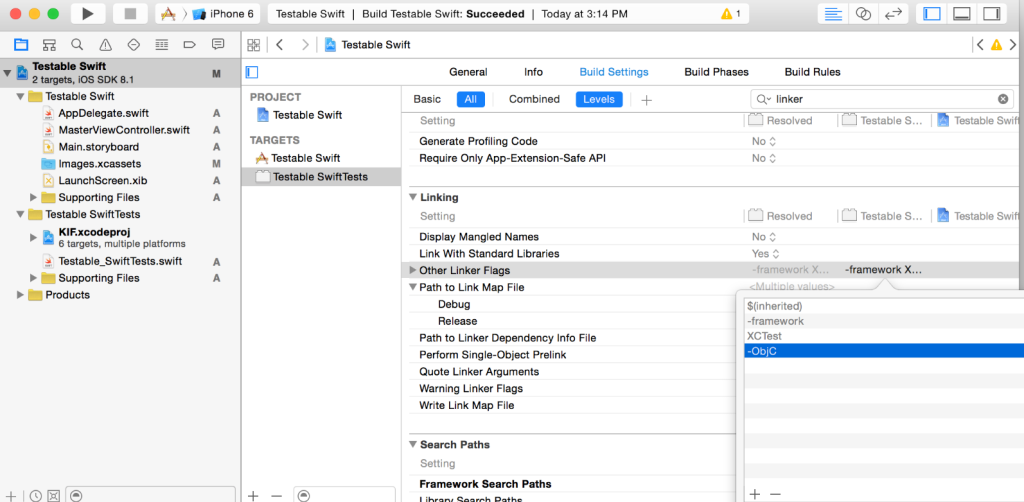Show the Breakpoint navigator
The height and width of the screenshot is (502, 1024).
click(190, 44)
